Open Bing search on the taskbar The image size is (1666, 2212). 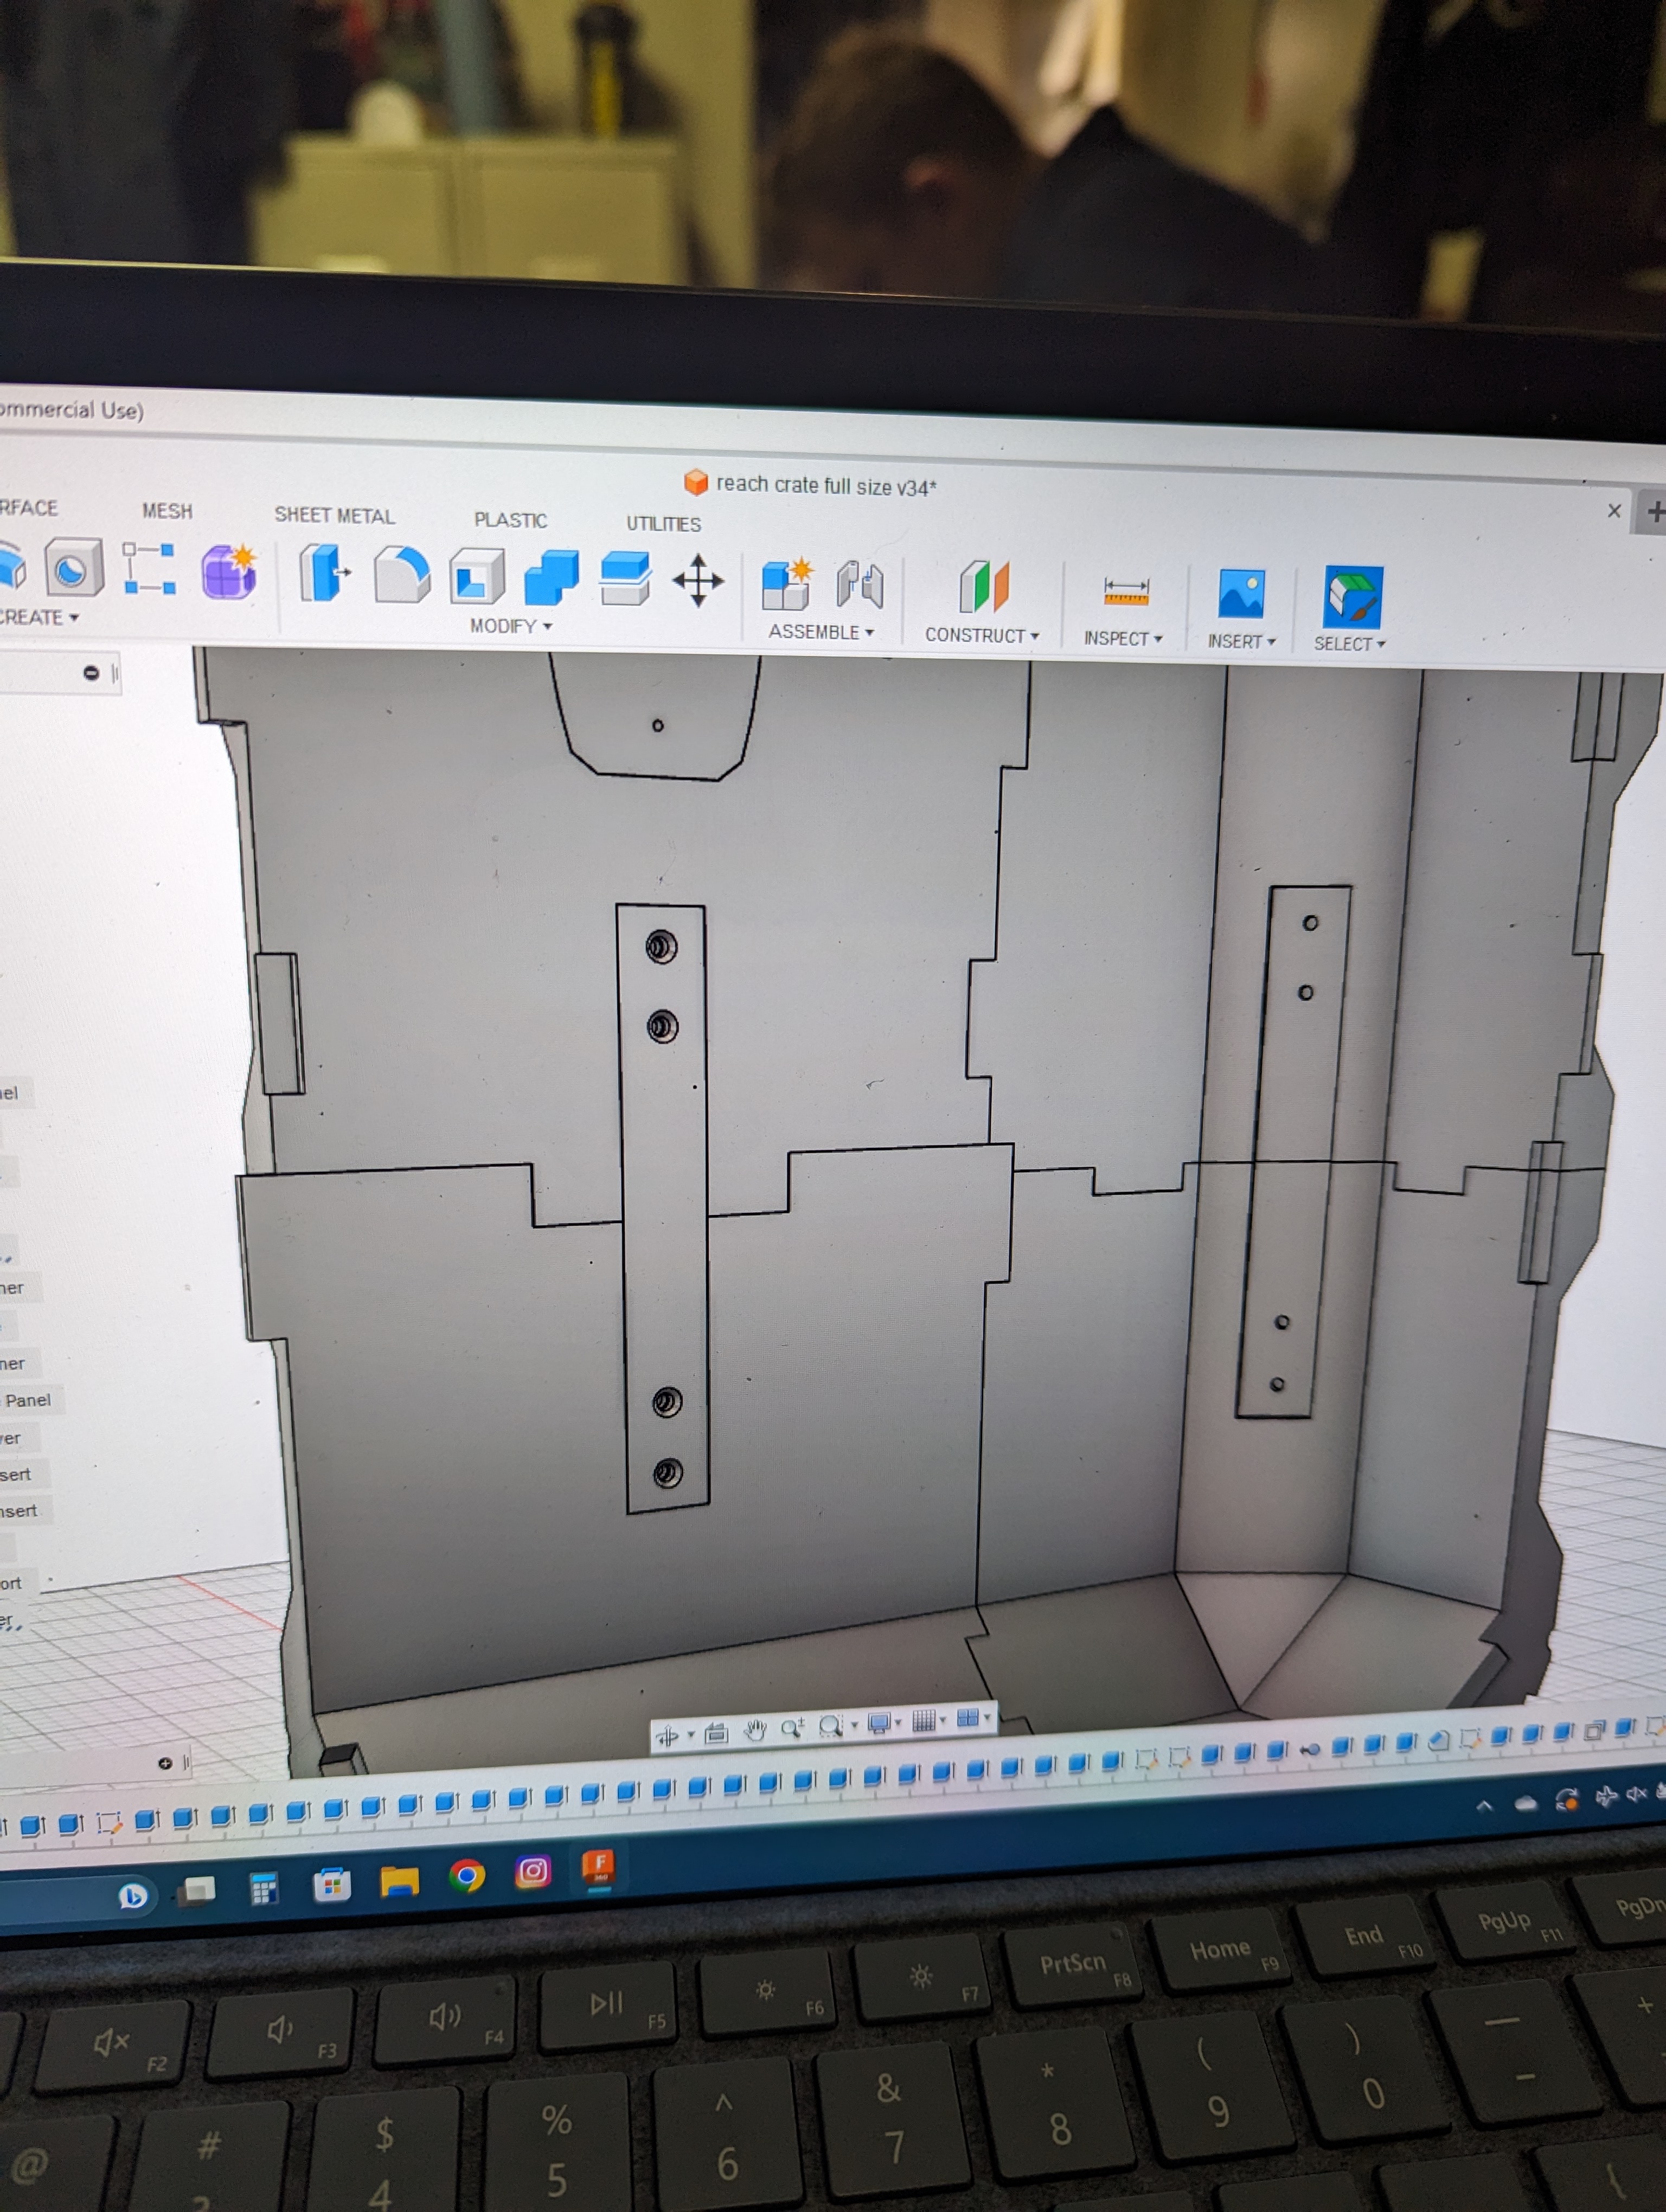pos(132,1895)
